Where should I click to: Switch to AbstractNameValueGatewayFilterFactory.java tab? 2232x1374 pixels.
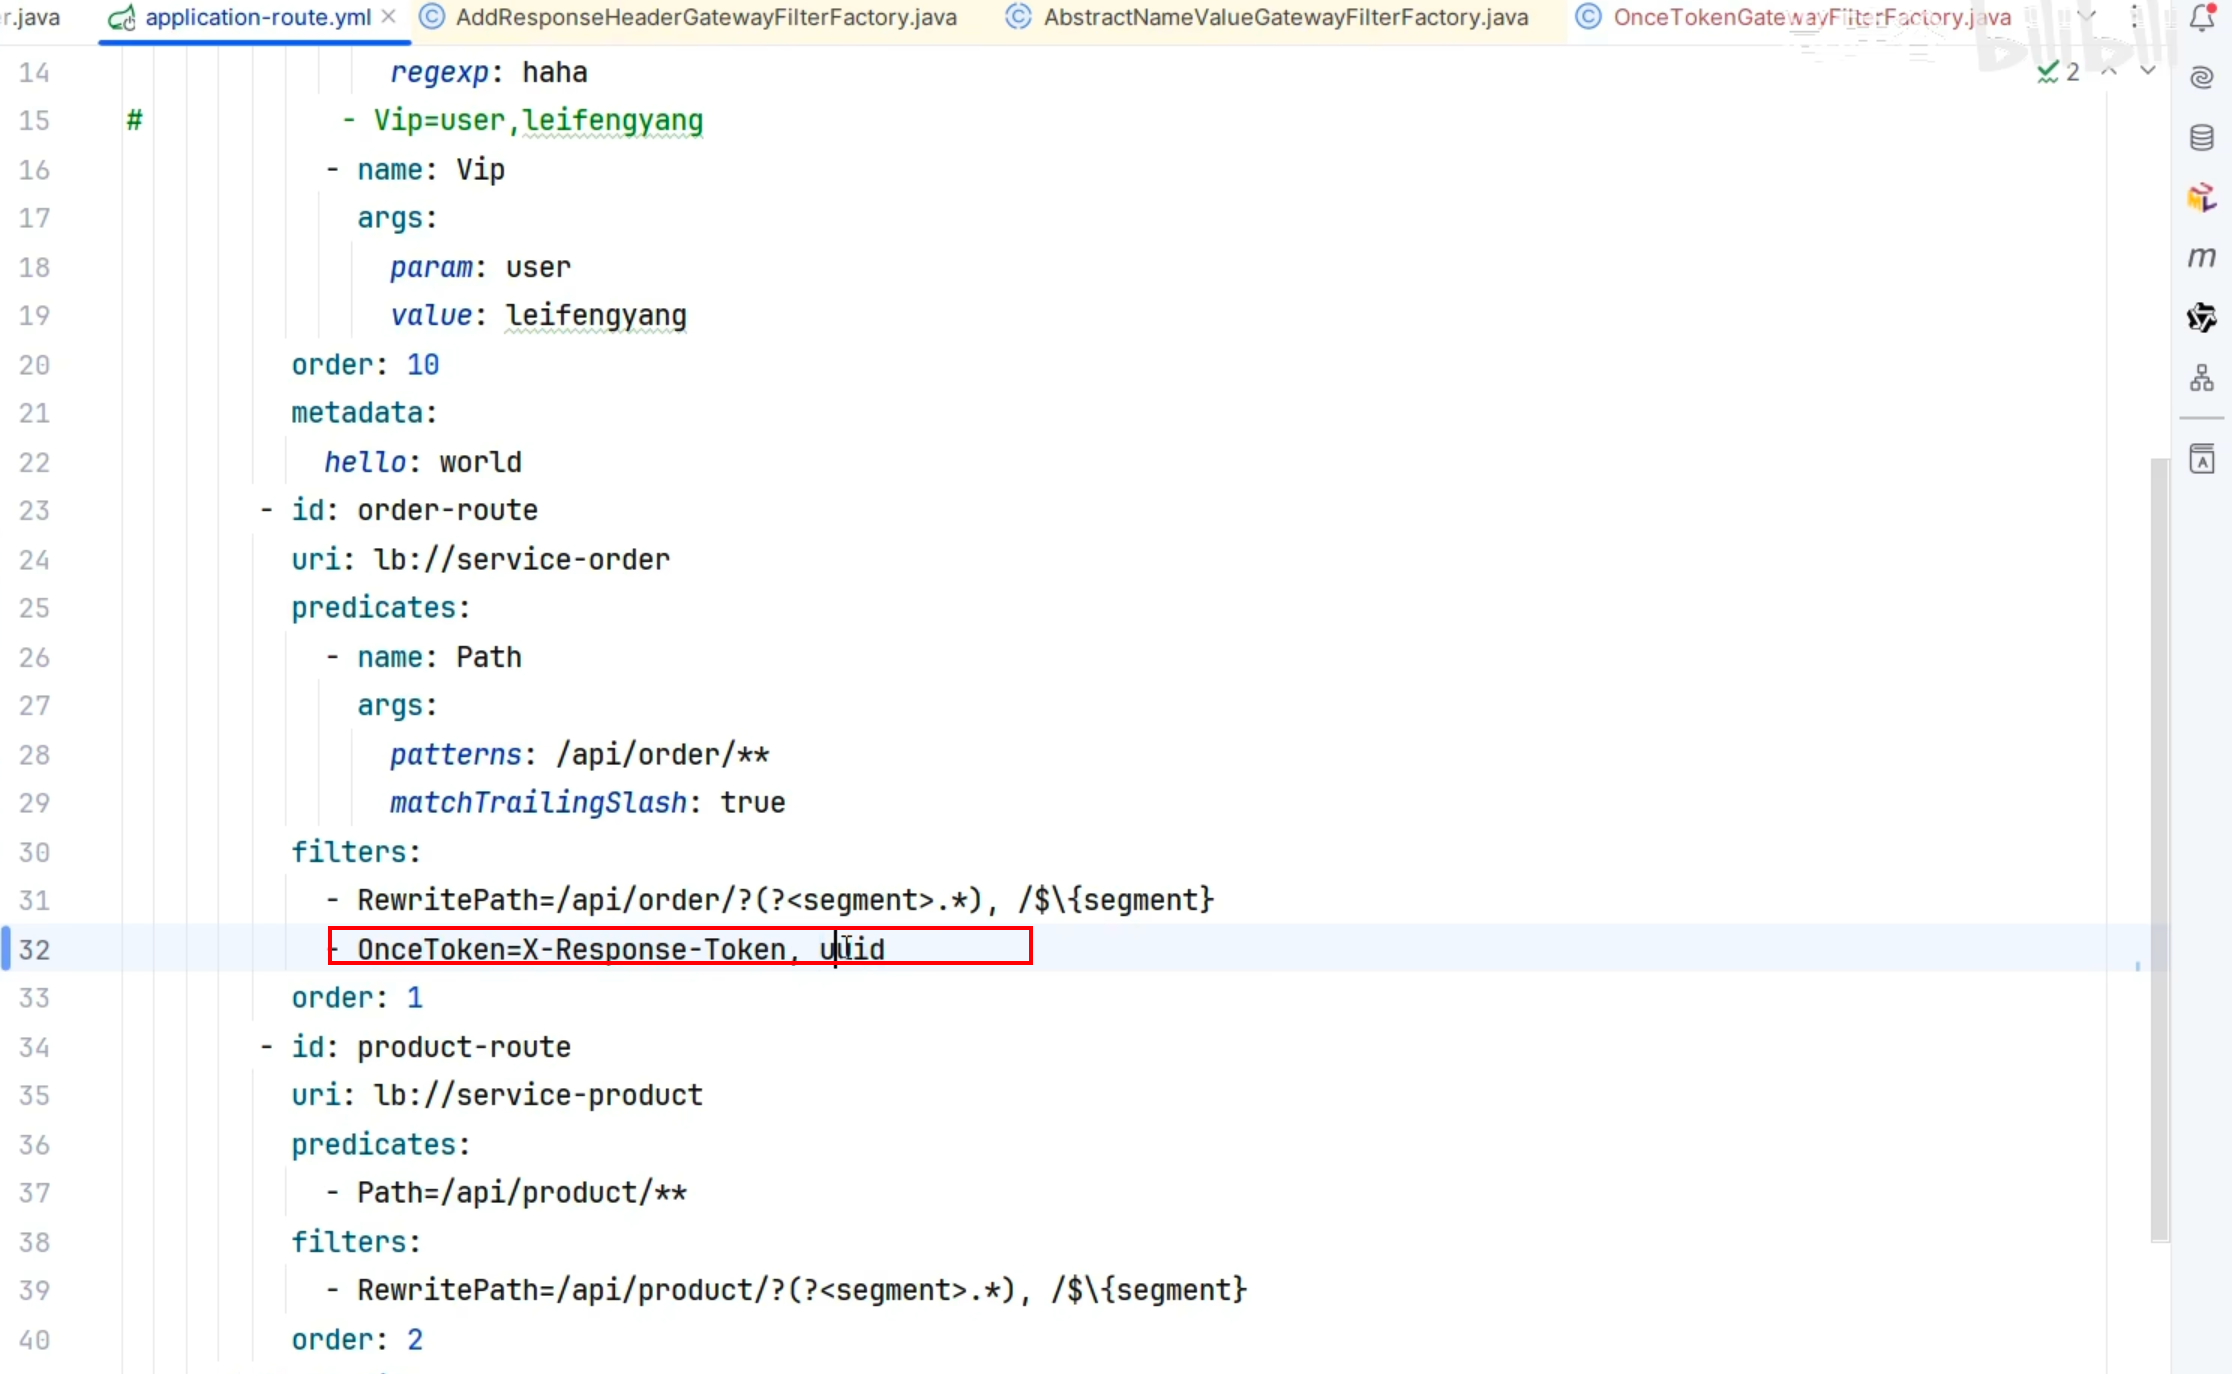click(x=1285, y=17)
